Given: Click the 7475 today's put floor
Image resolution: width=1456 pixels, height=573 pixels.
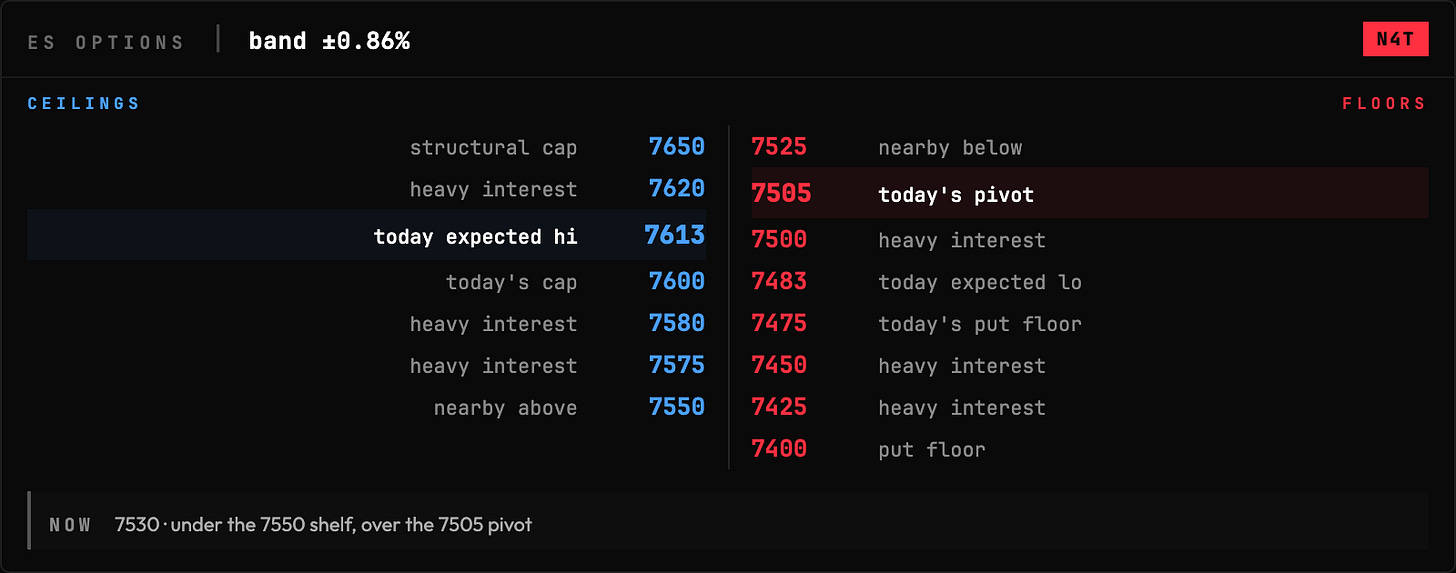Looking at the screenshot, I should 1090,324.
